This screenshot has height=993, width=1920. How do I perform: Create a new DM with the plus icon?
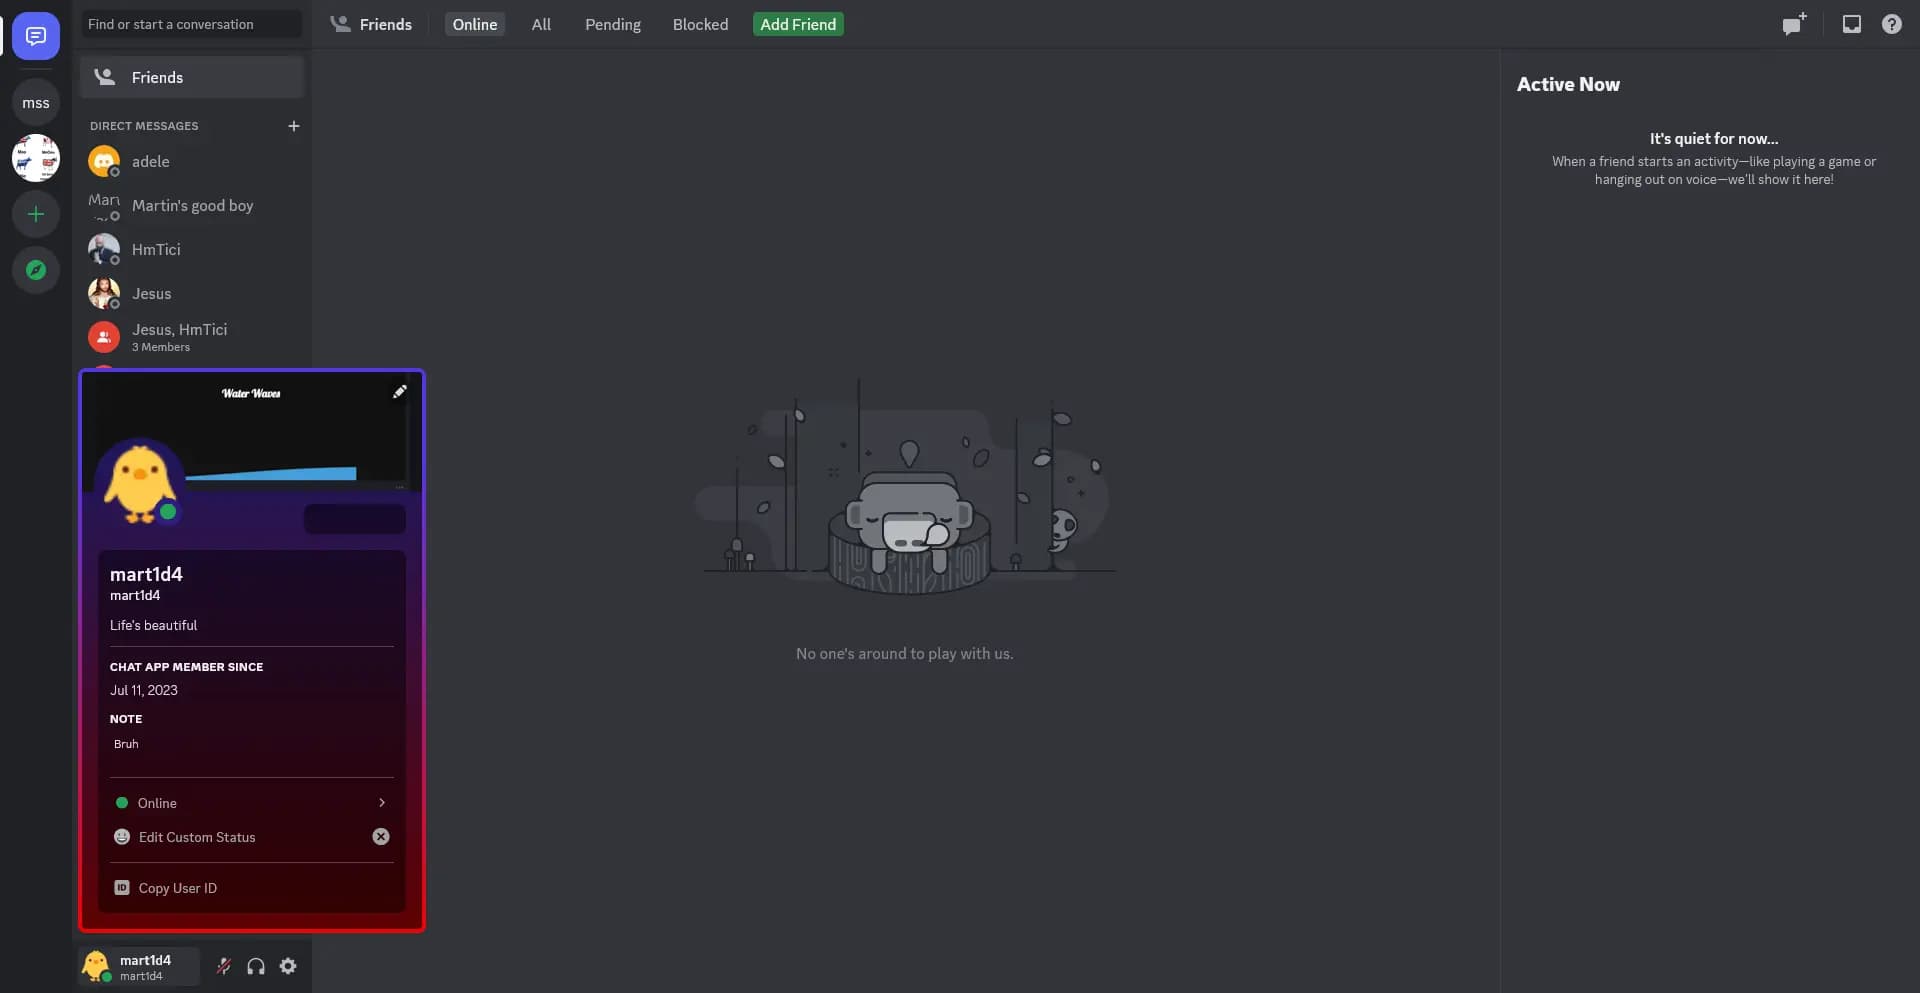click(x=293, y=126)
